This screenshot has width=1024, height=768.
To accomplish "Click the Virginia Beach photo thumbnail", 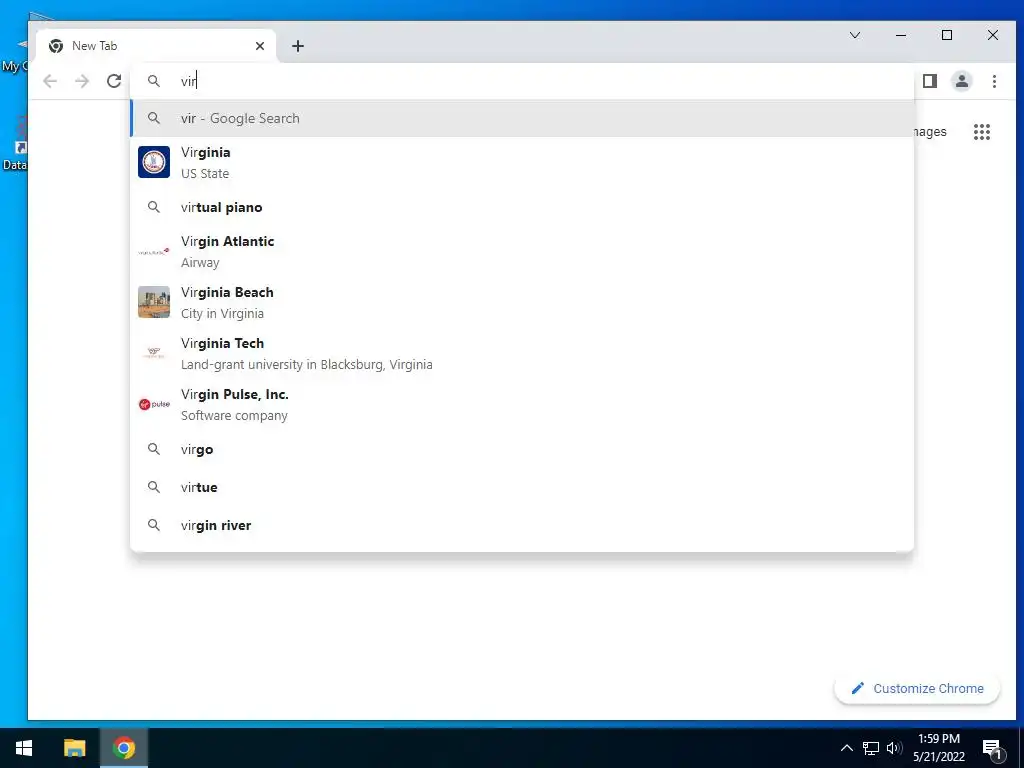I will [154, 302].
